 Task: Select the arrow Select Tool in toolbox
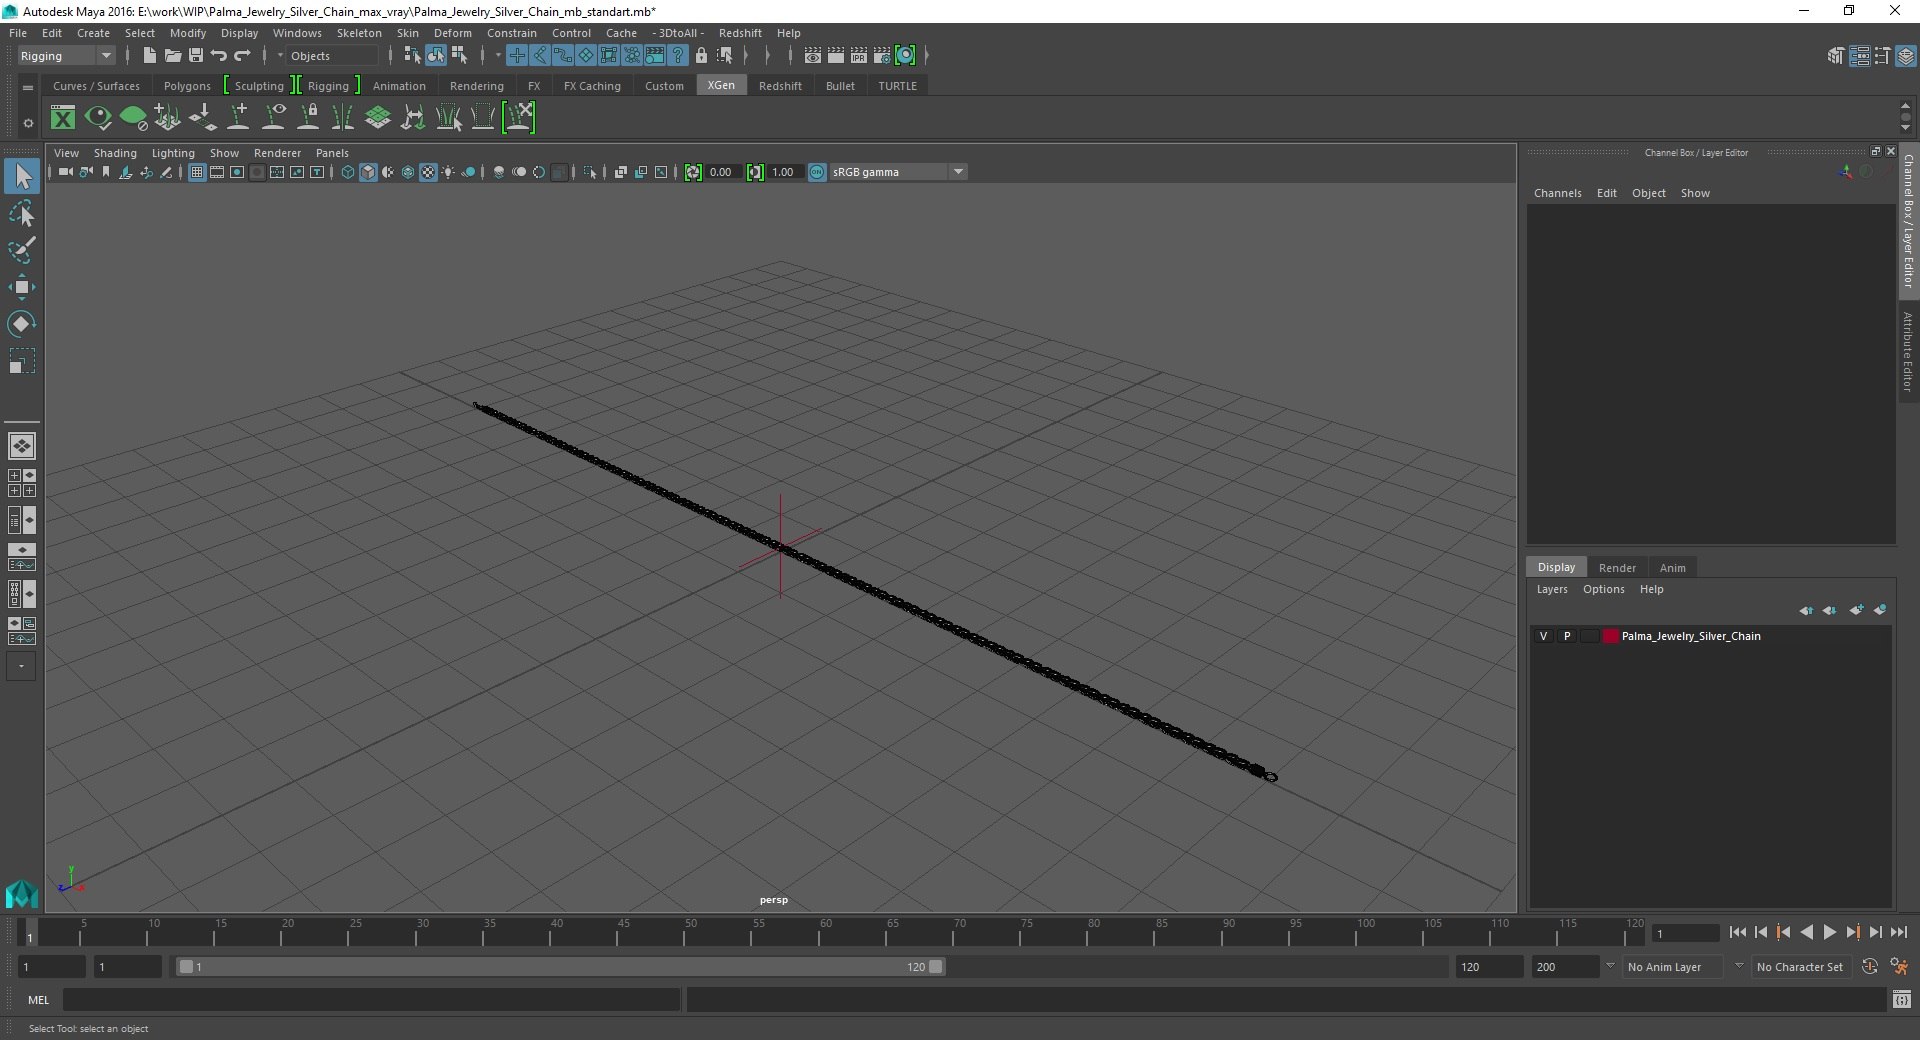click(x=22, y=177)
